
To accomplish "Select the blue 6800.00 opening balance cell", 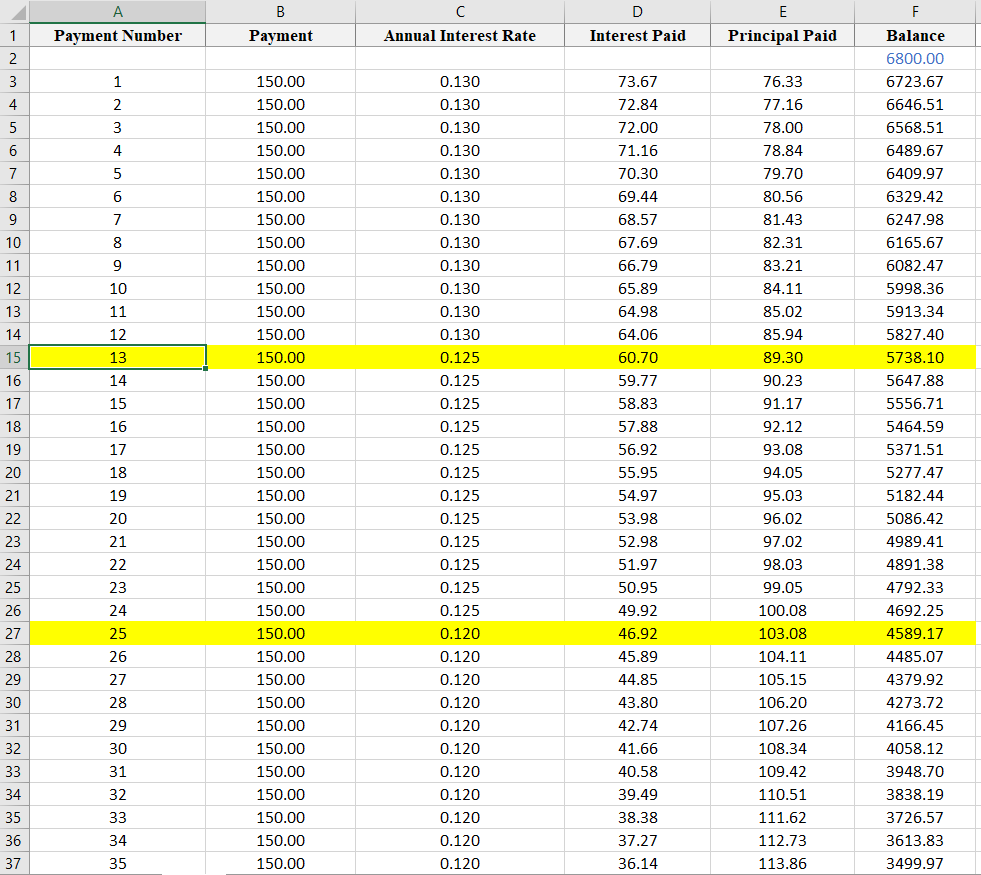I will tap(915, 58).
